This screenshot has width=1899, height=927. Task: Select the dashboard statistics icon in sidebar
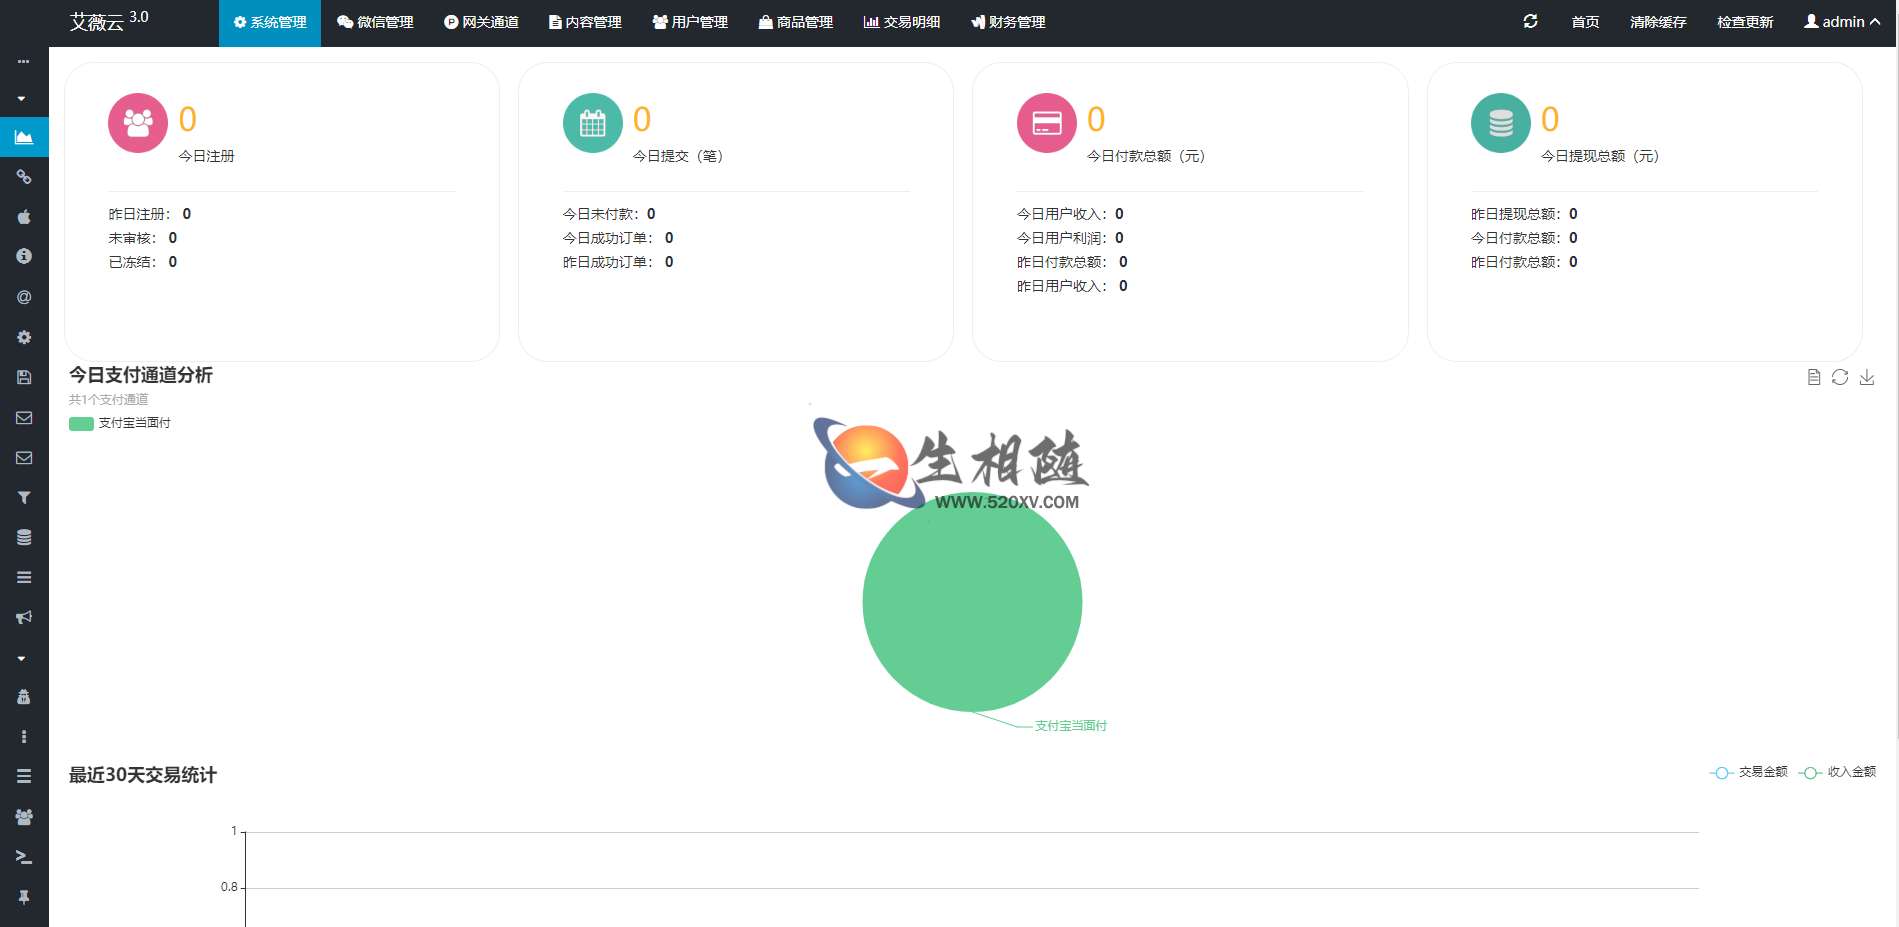[x=24, y=137]
